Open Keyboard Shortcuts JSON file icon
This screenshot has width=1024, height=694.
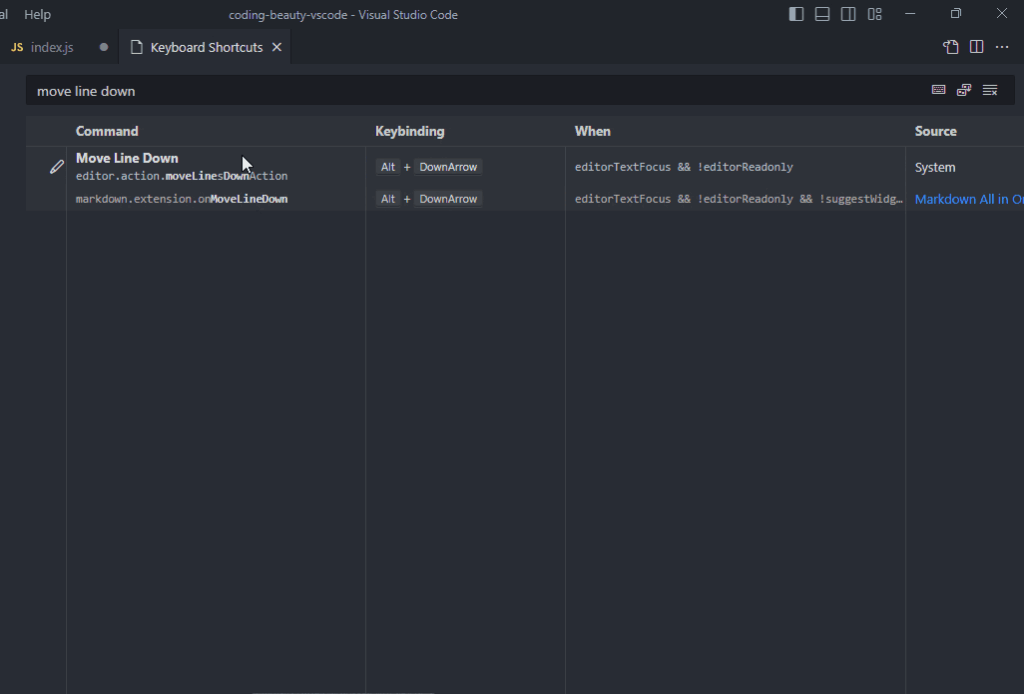pyautogui.click(x=951, y=47)
